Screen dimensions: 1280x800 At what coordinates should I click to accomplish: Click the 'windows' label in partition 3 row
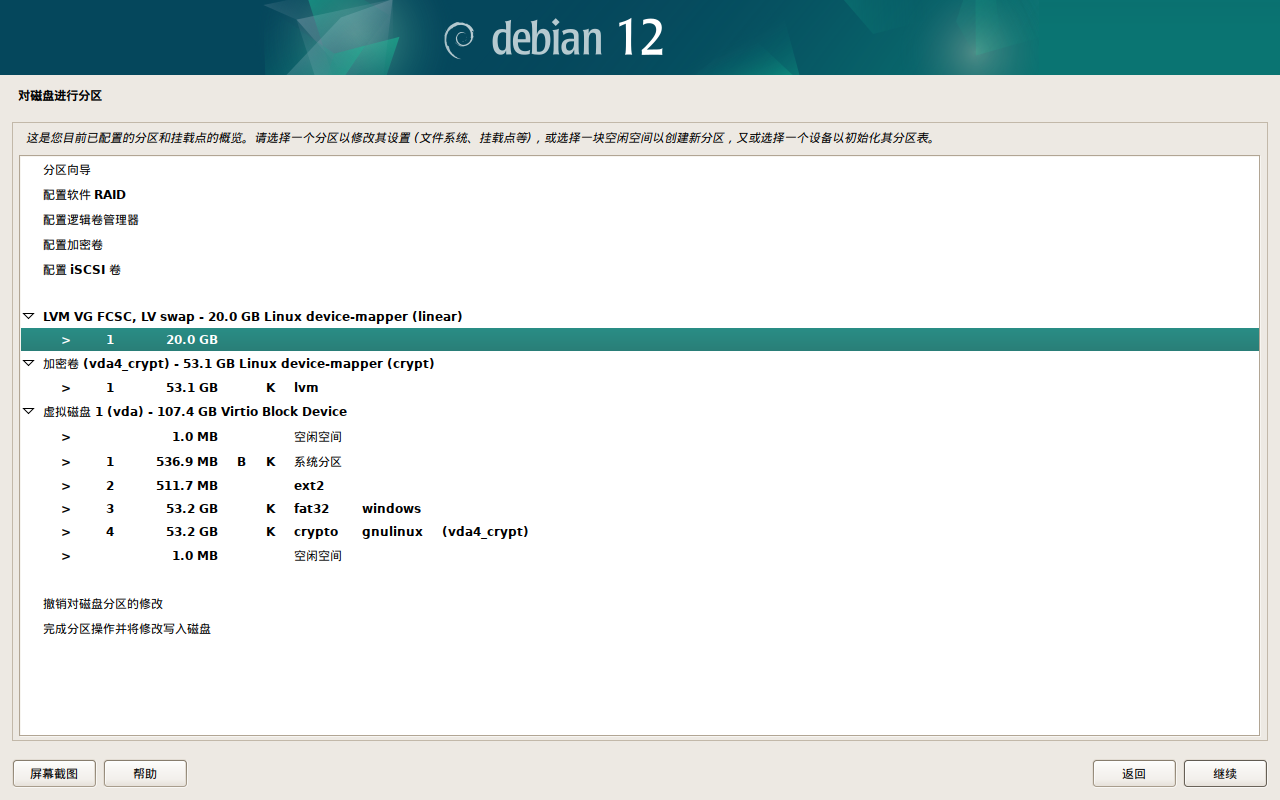[391, 509]
